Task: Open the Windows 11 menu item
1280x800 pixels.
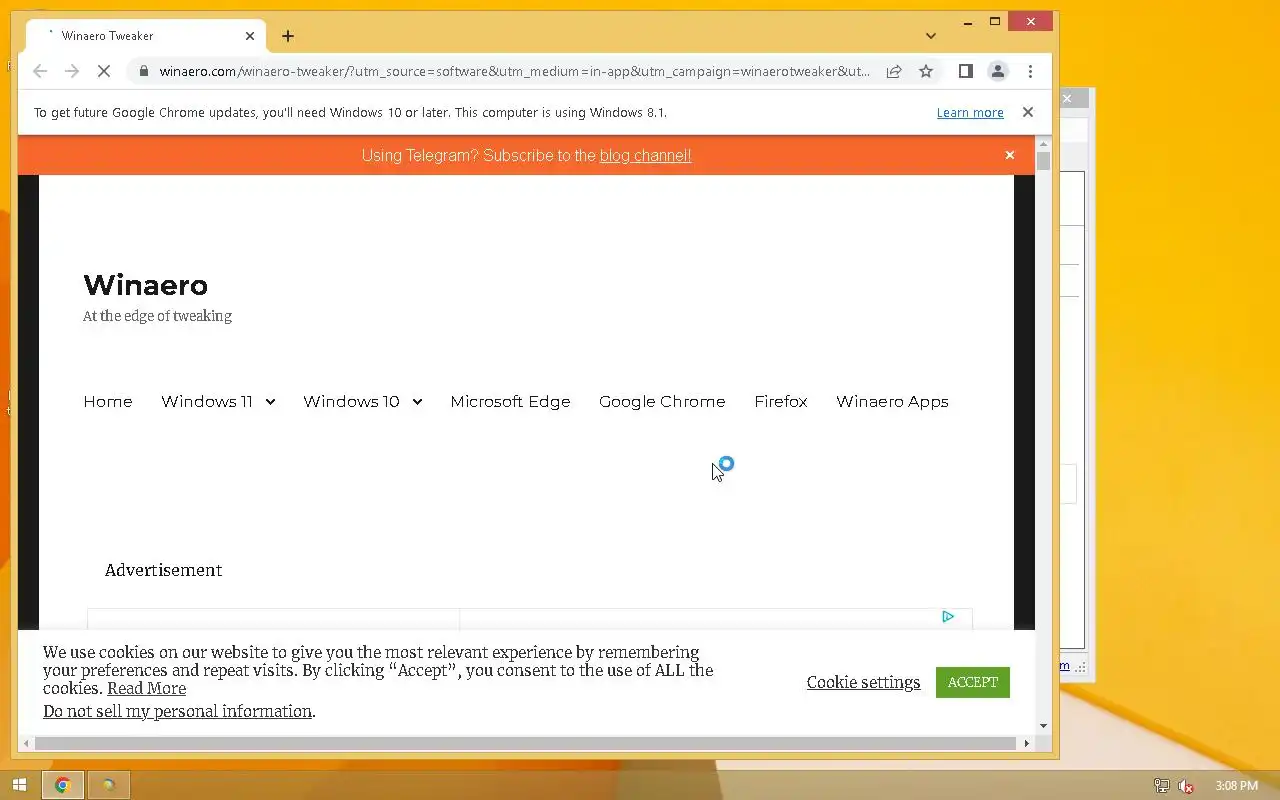Action: click(x=207, y=401)
